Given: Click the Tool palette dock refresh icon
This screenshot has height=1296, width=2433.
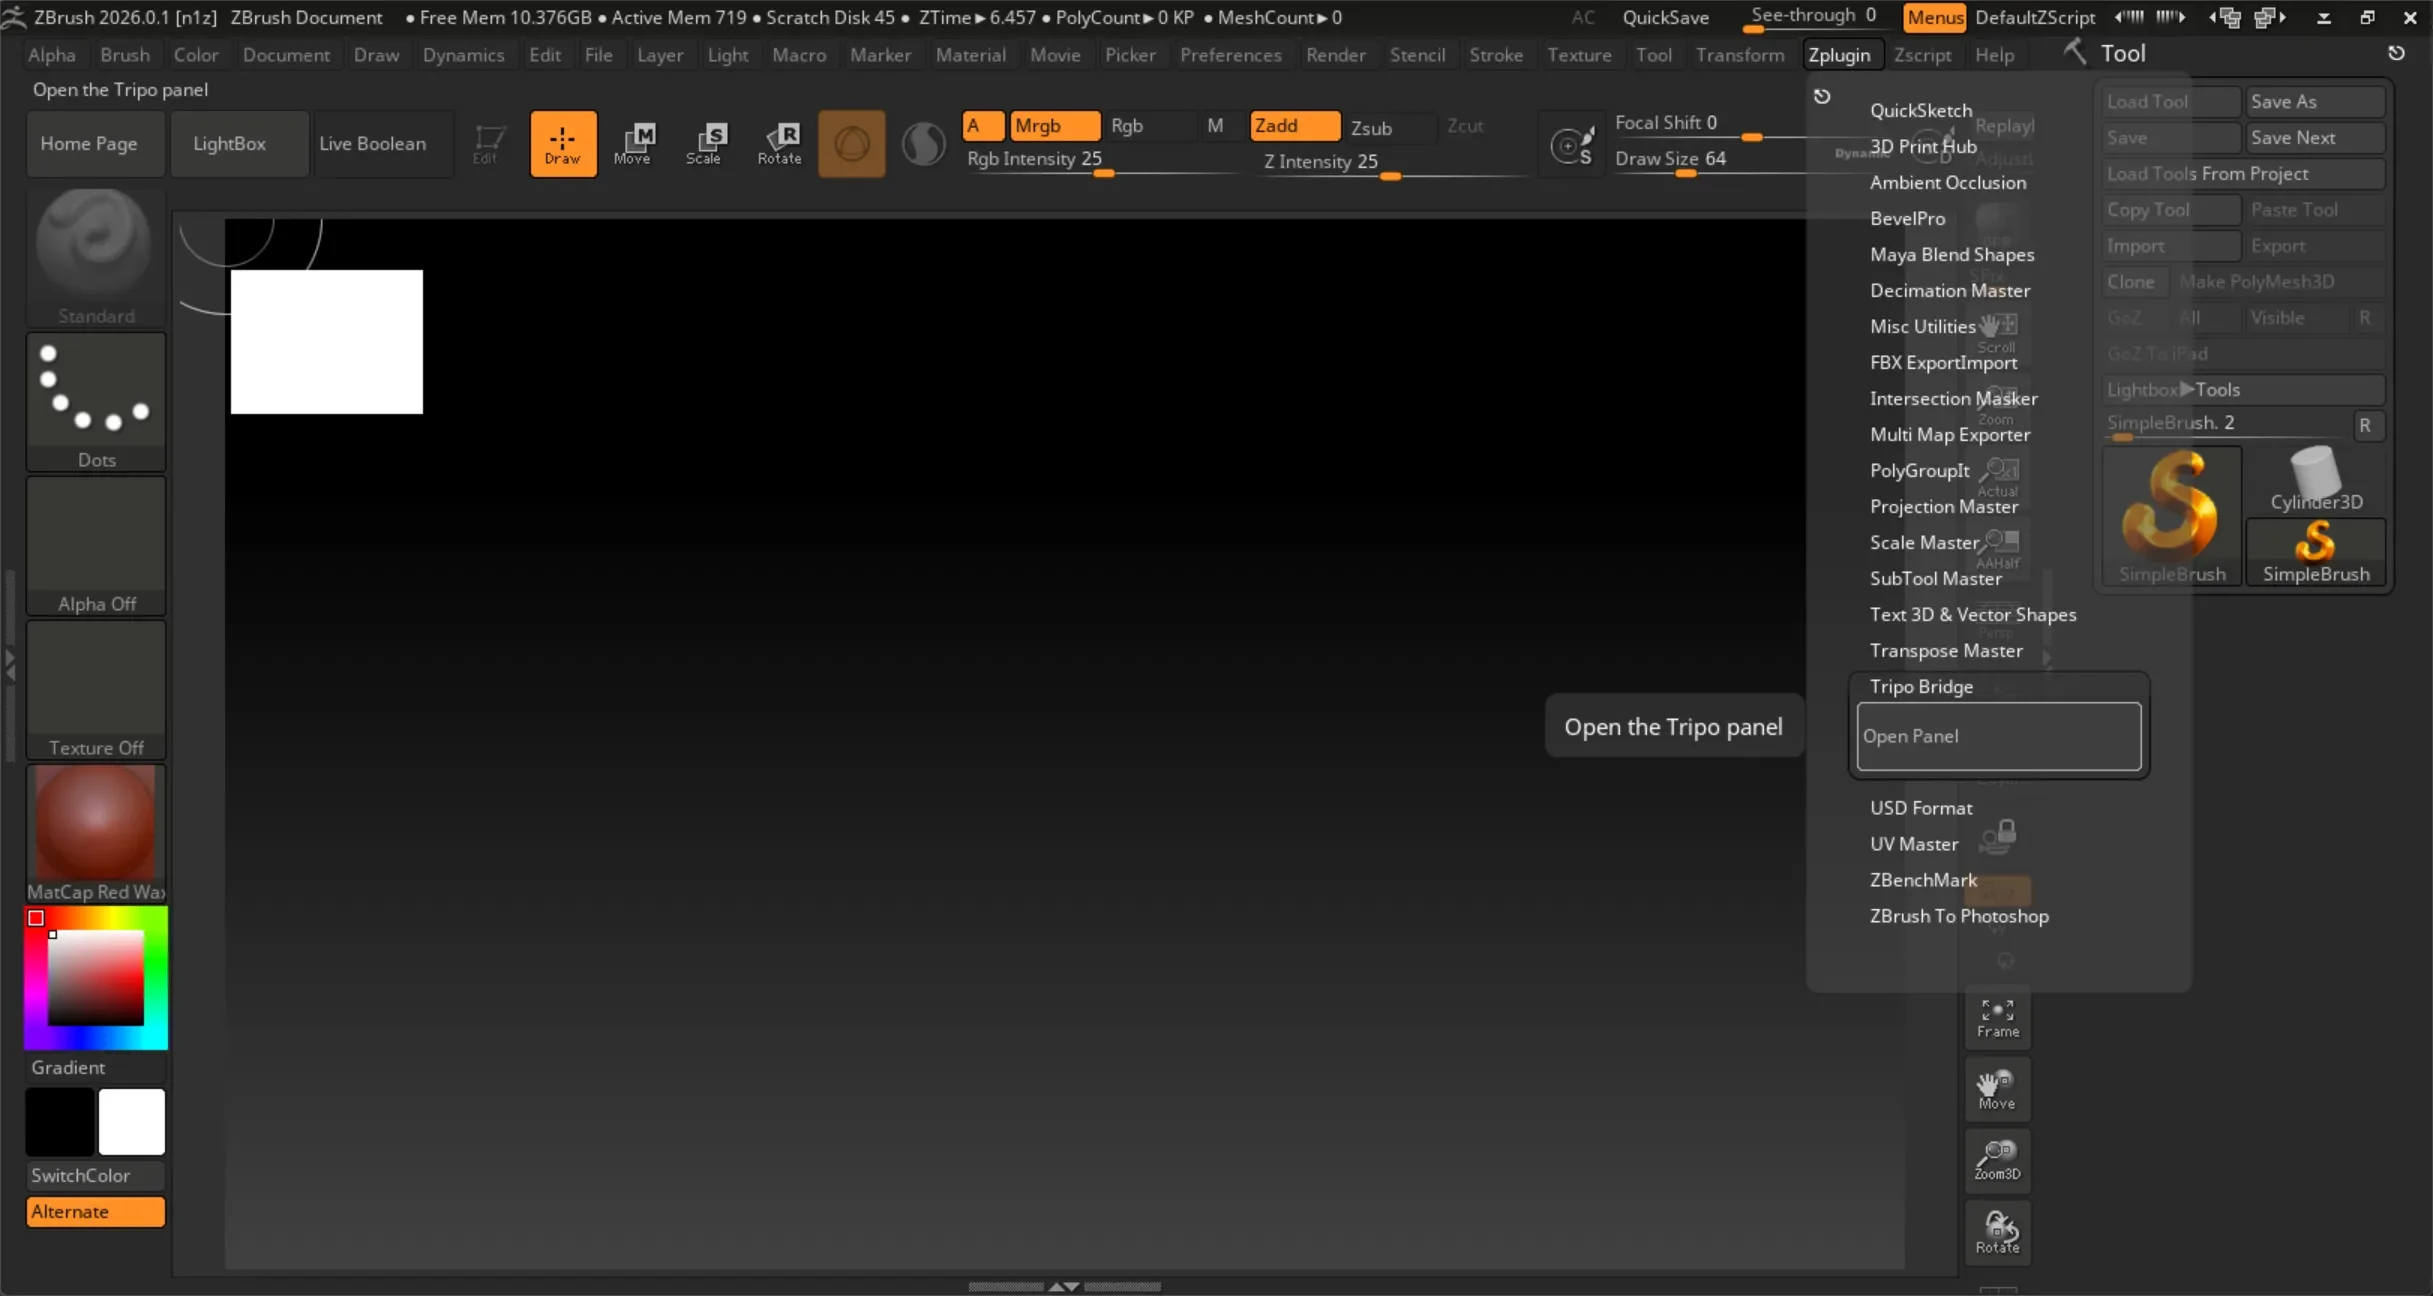Looking at the screenshot, I should point(2397,53).
